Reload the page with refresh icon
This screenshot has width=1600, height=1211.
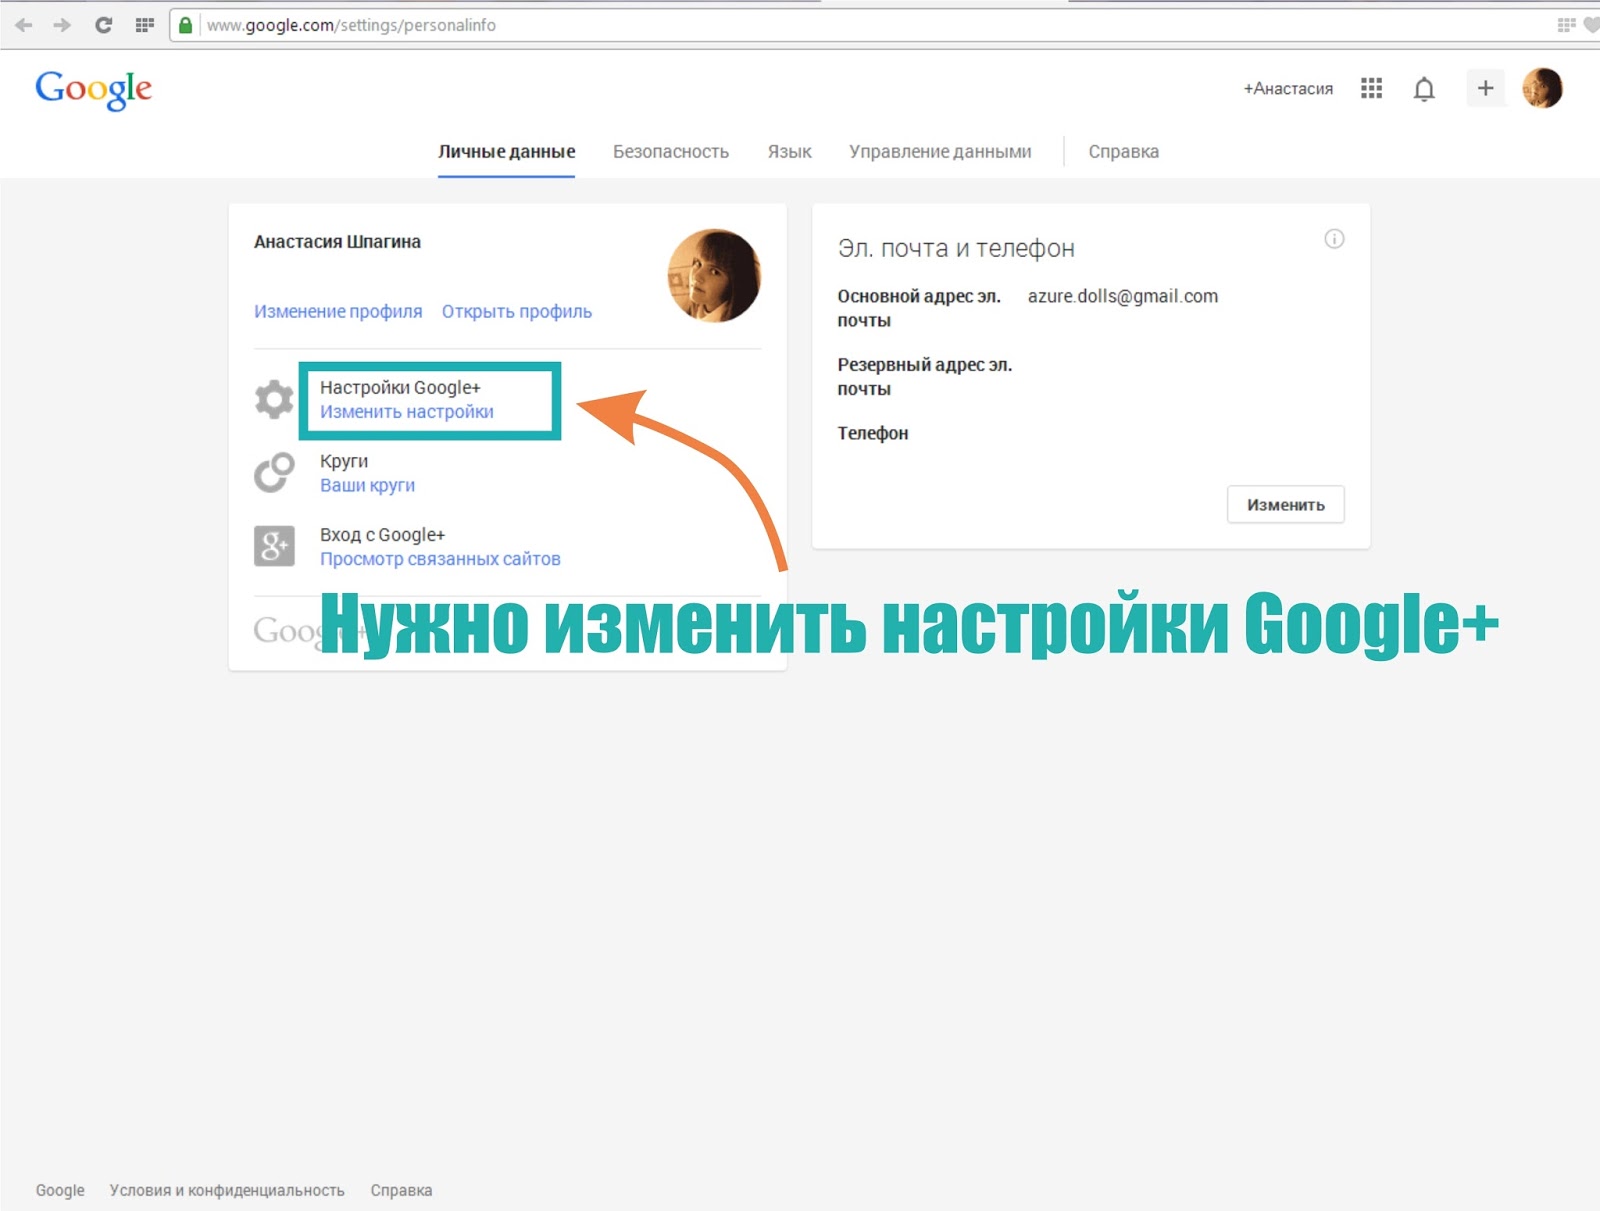(103, 25)
